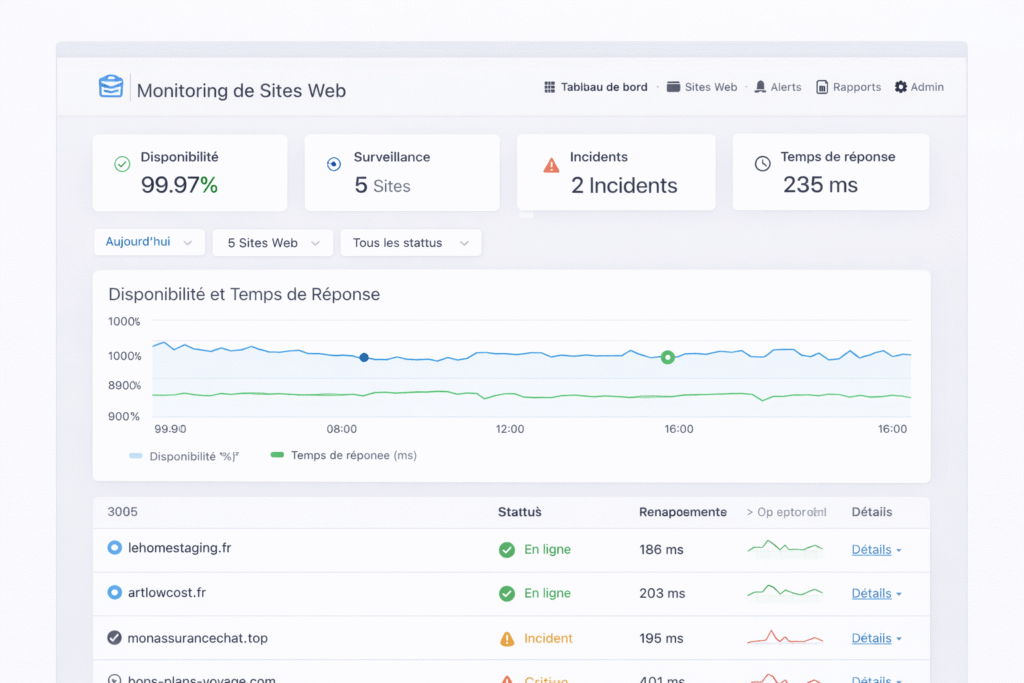Screen dimensions: 1024x683
Task: Click the green marker on the availability chart
Action: pos(668,357)
